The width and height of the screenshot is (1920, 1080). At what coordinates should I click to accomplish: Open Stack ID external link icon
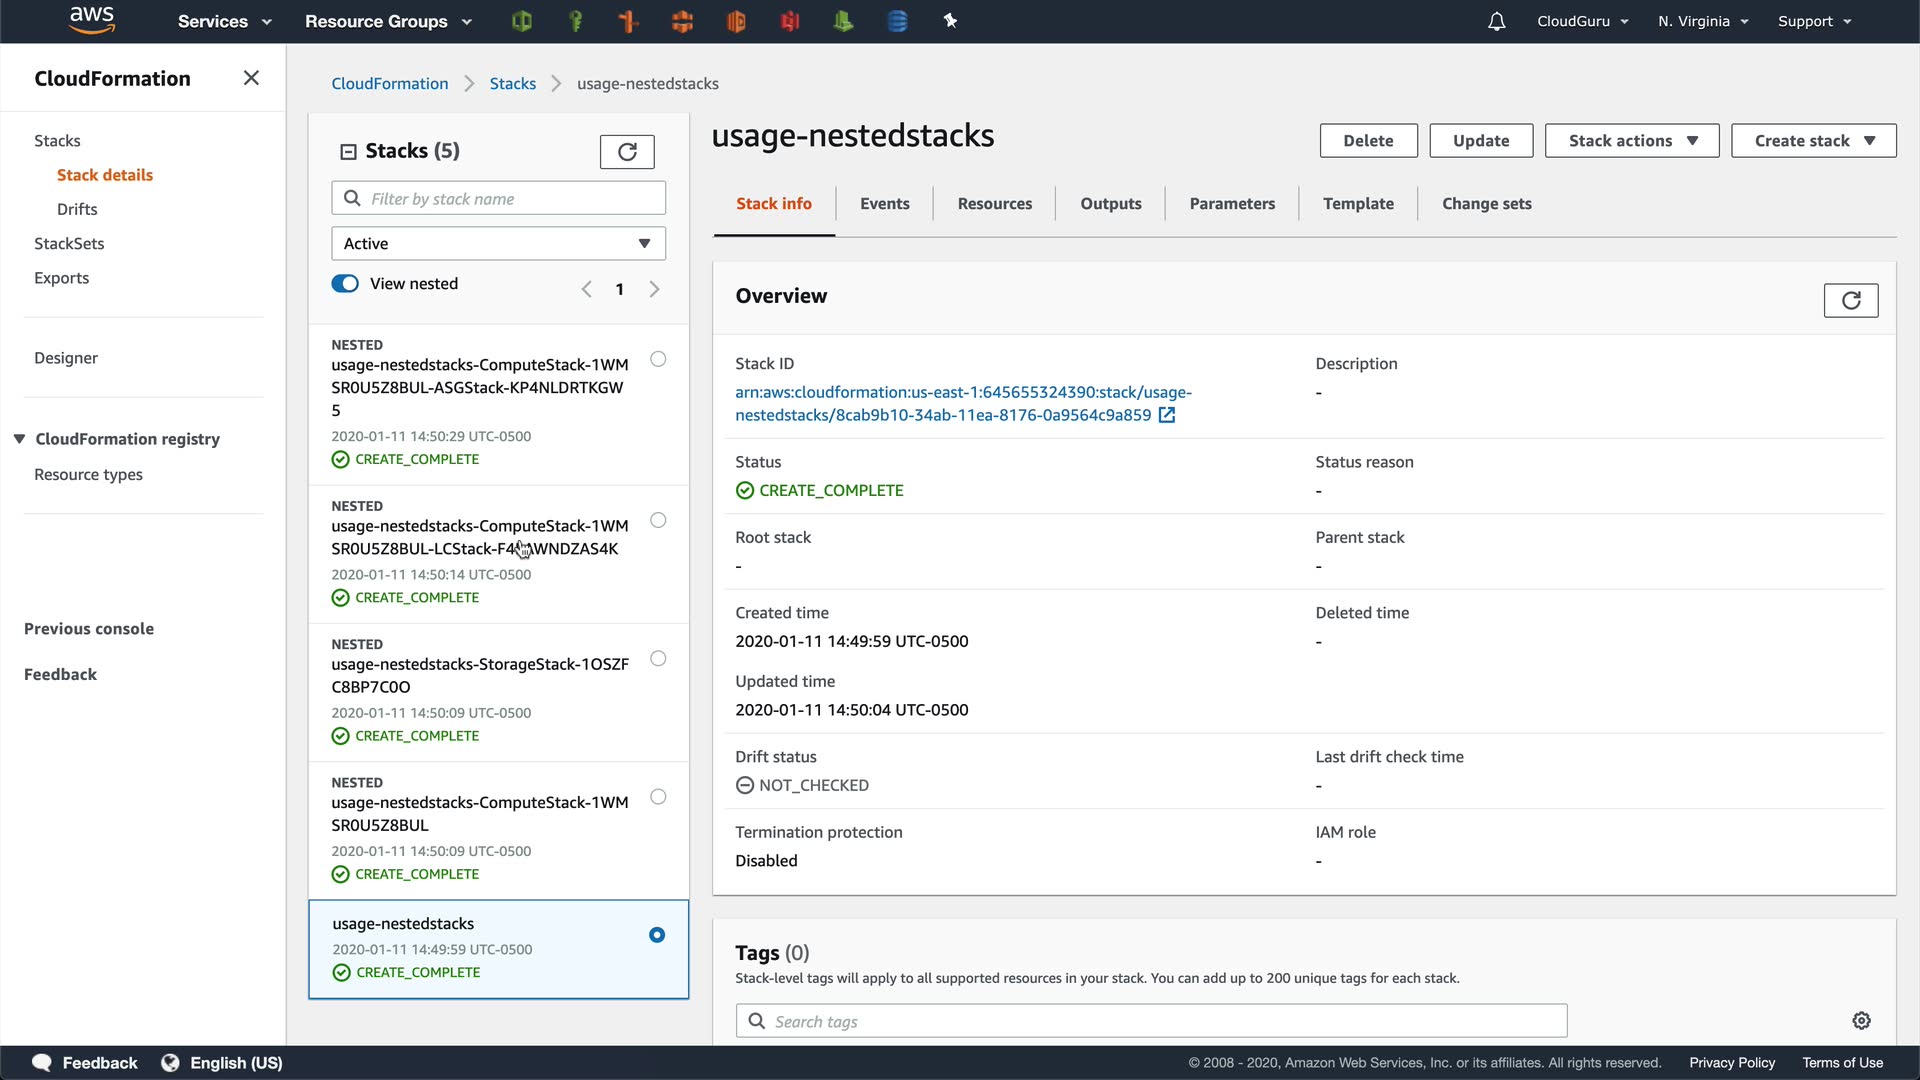[1167, 415]
